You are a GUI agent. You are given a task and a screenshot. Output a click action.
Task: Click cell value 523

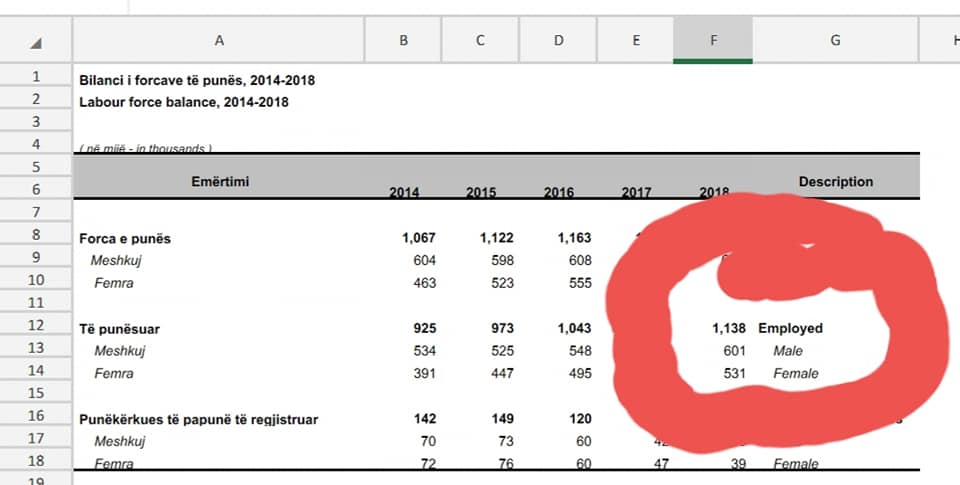coord(502,283)
